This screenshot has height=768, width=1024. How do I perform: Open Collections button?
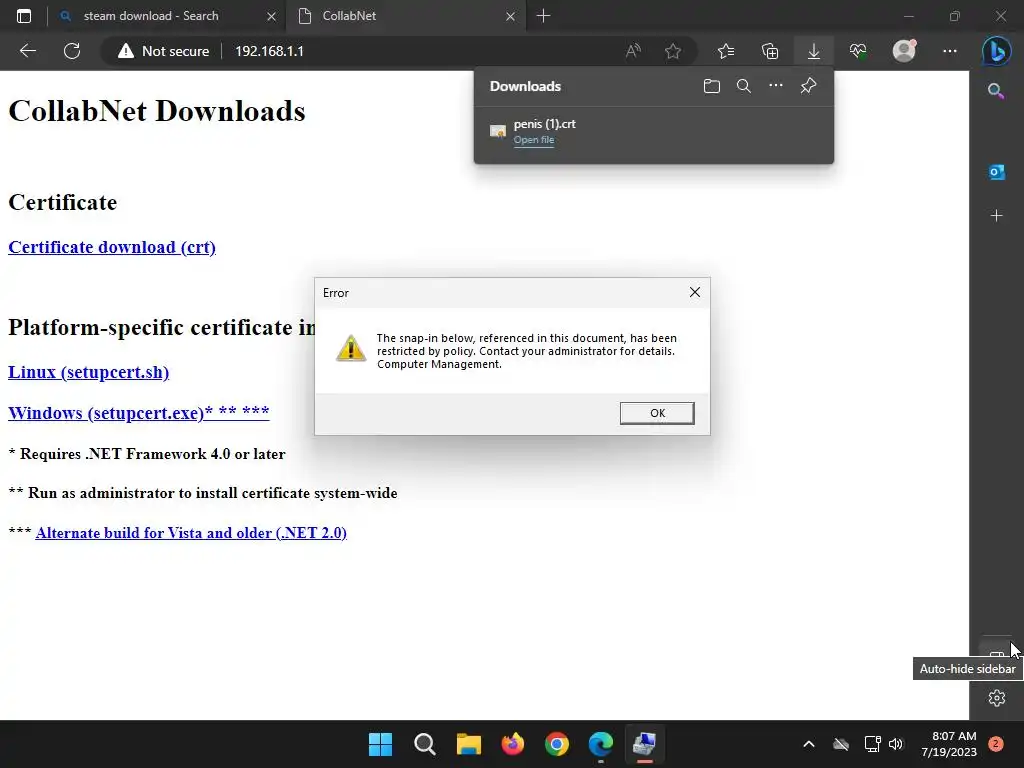[770, 51]
